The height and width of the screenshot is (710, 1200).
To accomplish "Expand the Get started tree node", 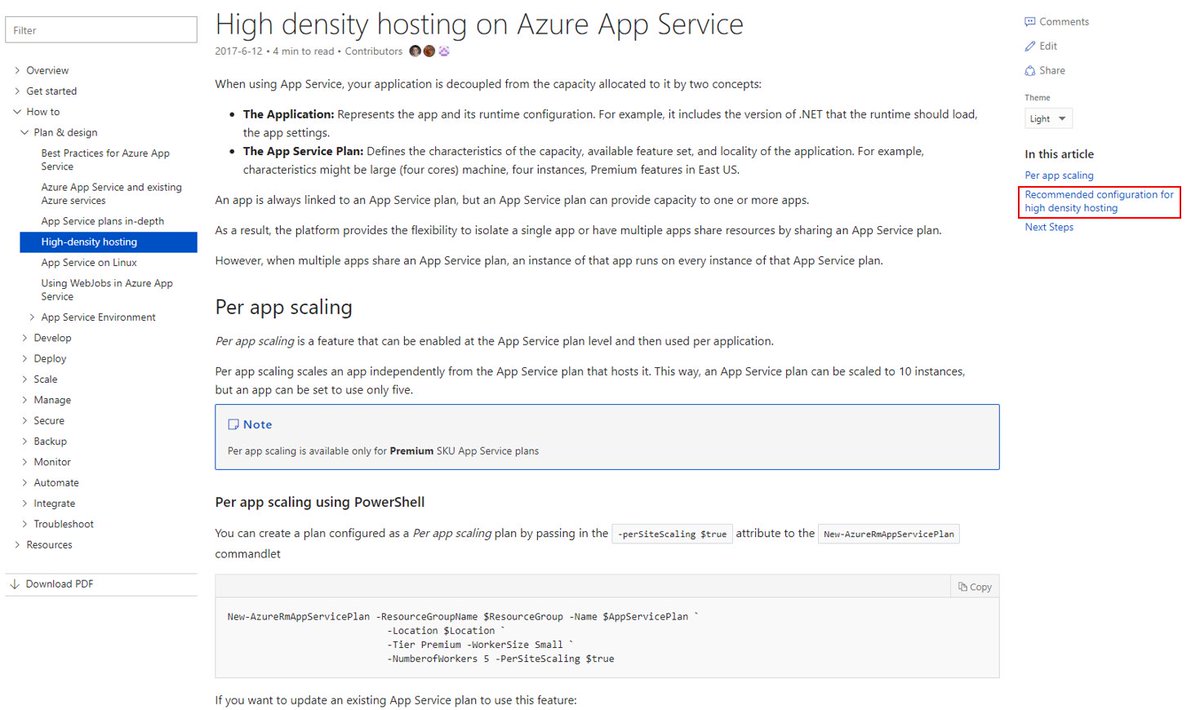I will click(x=17, y=91).
